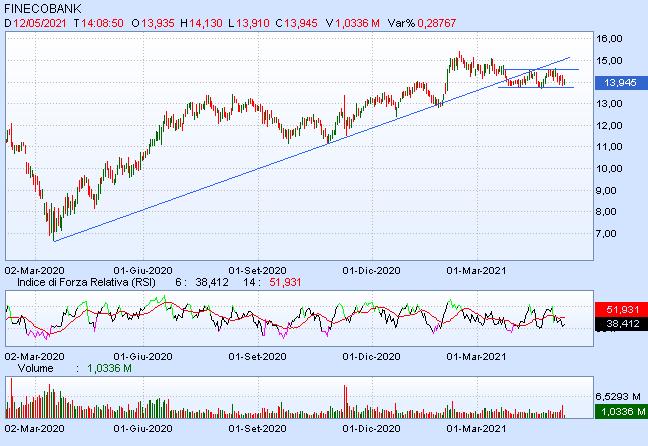Click 01-Mar-2021 label under price chart

tap(476, 271)
